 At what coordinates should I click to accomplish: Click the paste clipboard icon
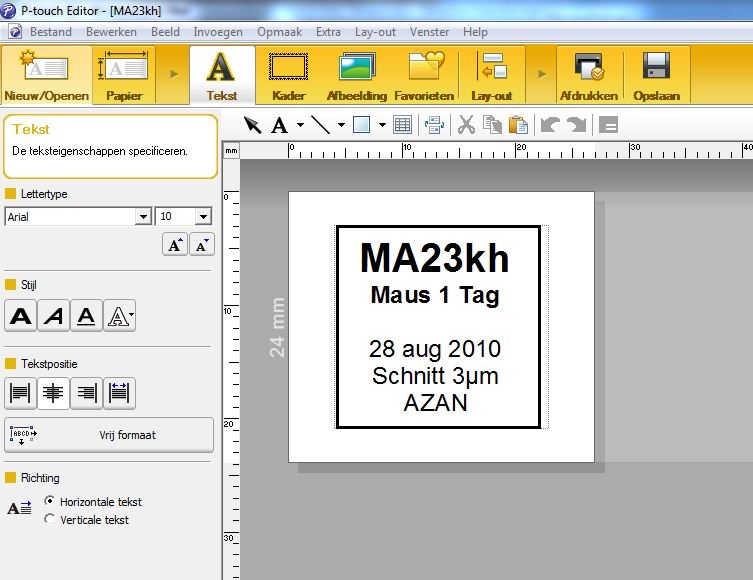click(x=517, y=125)
